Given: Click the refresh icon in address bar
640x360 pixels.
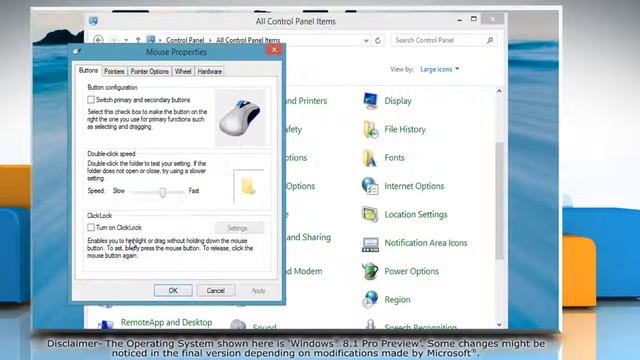Looking at the screenshot, I should [378, 40].
